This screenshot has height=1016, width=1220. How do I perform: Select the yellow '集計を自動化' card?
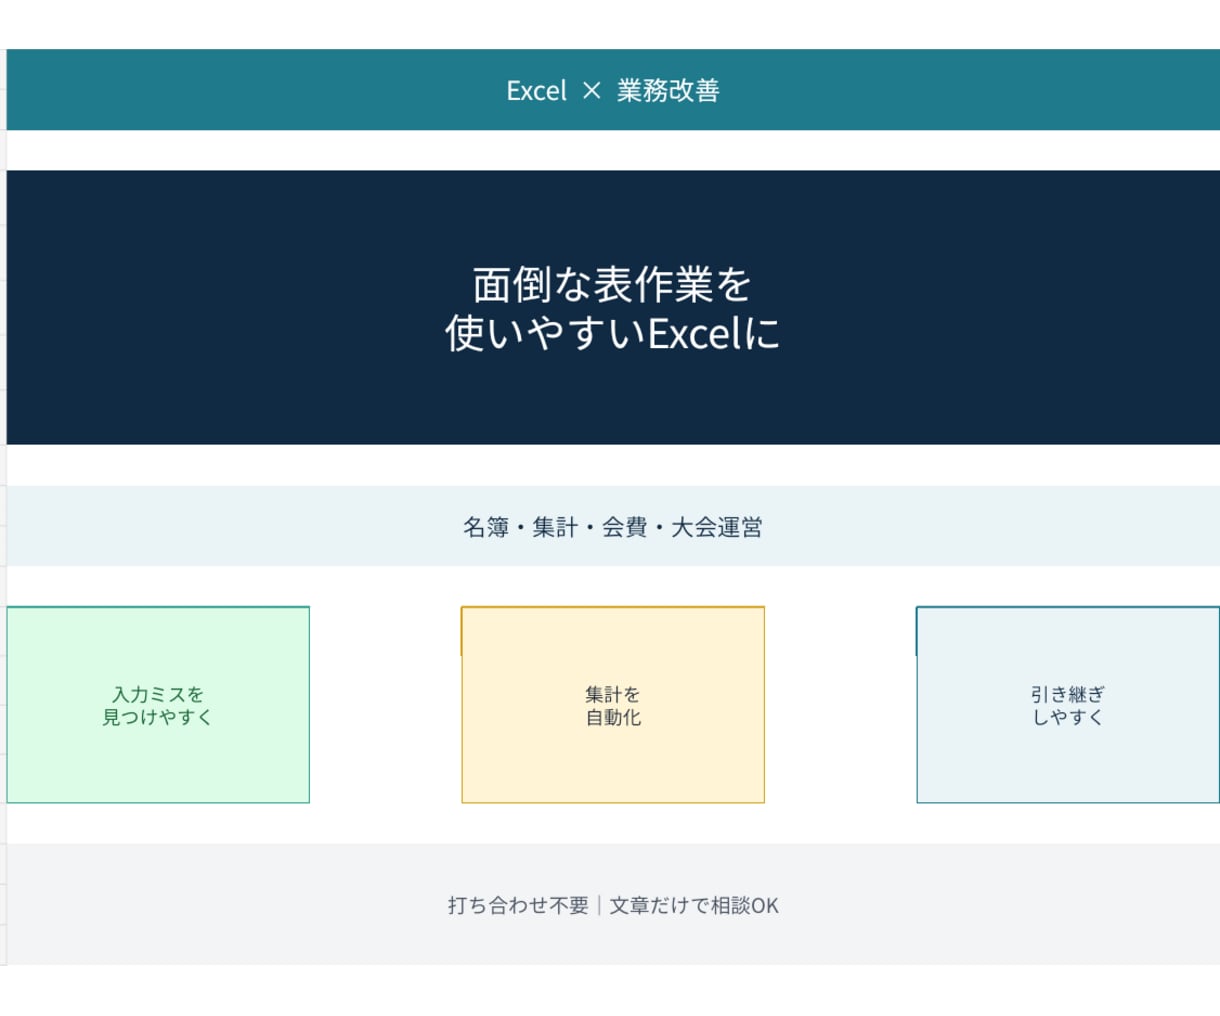pos(613,704)
